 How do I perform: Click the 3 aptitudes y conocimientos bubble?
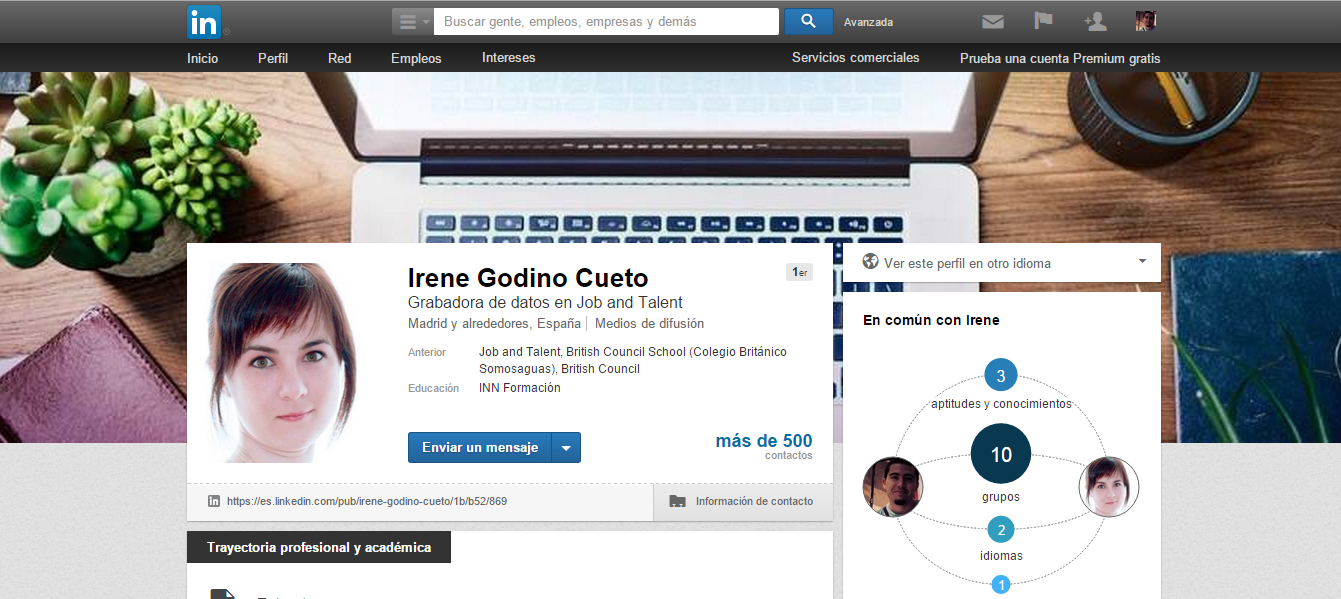[1000, 376]
